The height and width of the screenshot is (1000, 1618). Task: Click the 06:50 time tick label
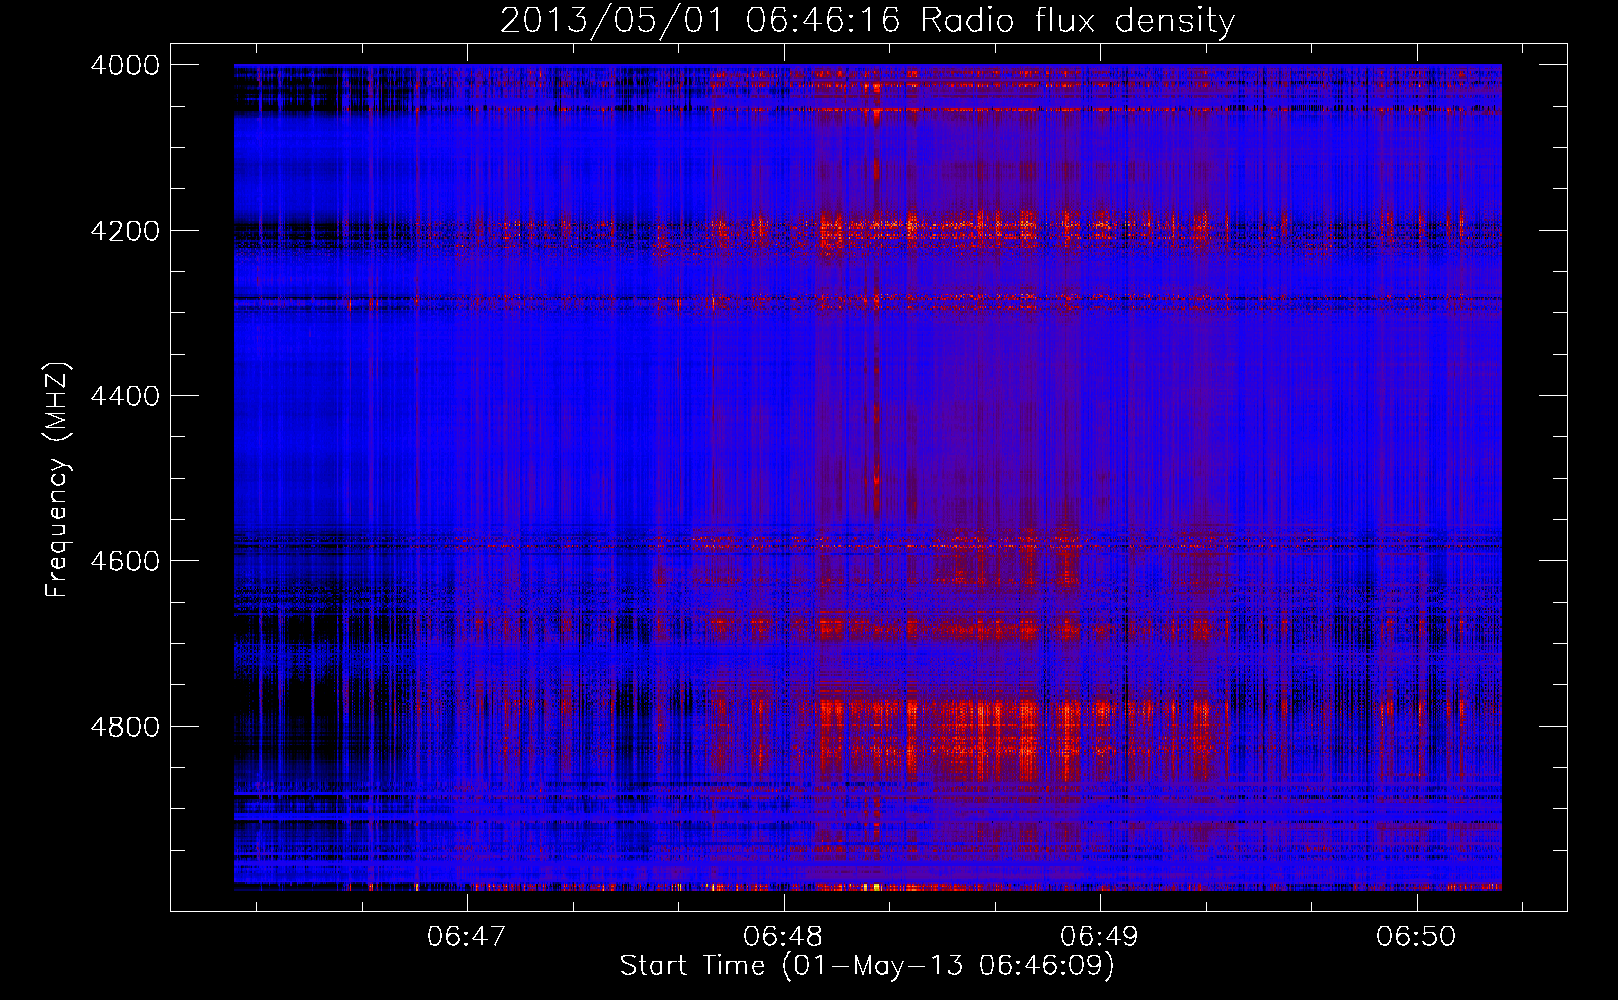1417,937
